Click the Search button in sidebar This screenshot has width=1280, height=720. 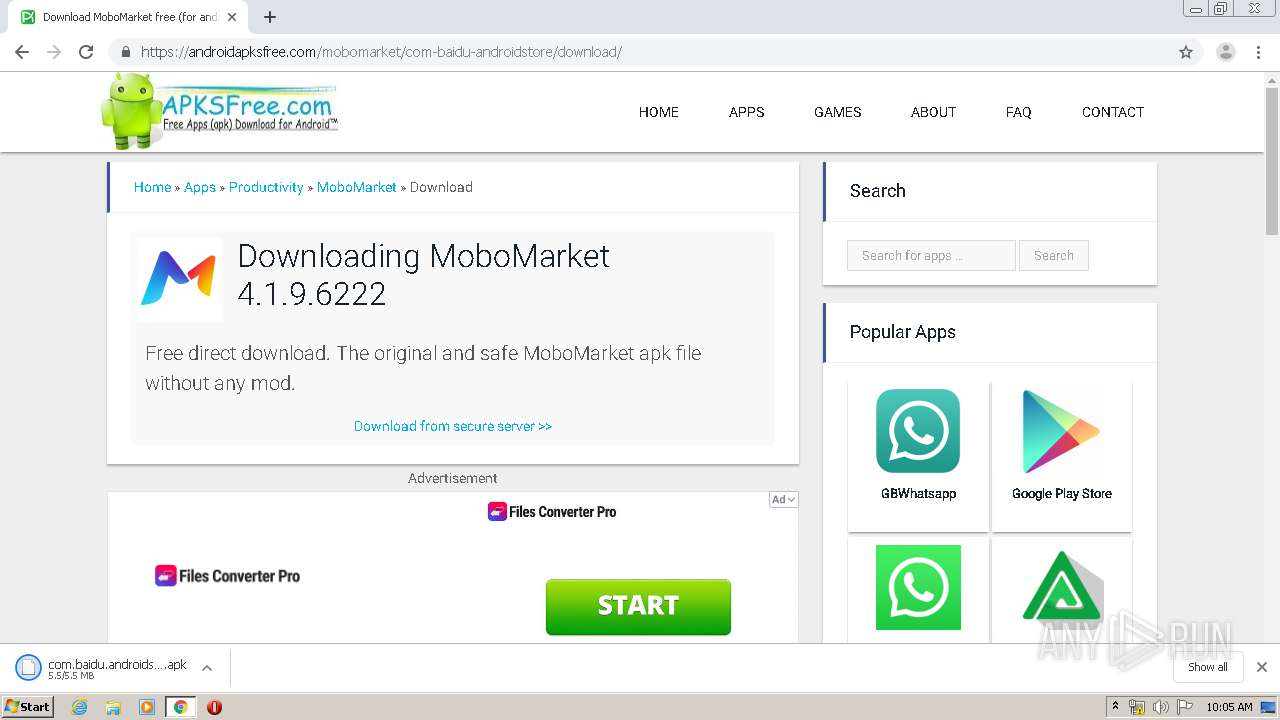(1054, 255)
